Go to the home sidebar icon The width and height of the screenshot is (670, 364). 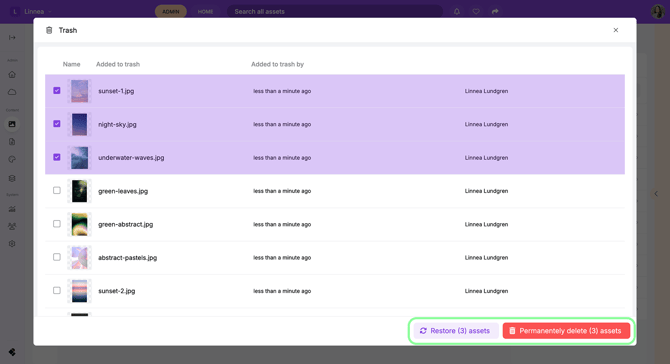[12, 74]
